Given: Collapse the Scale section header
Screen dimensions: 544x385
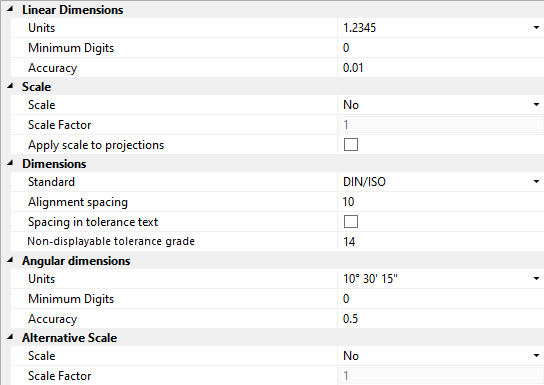Looking at the screenshot, I should point(10,86).
